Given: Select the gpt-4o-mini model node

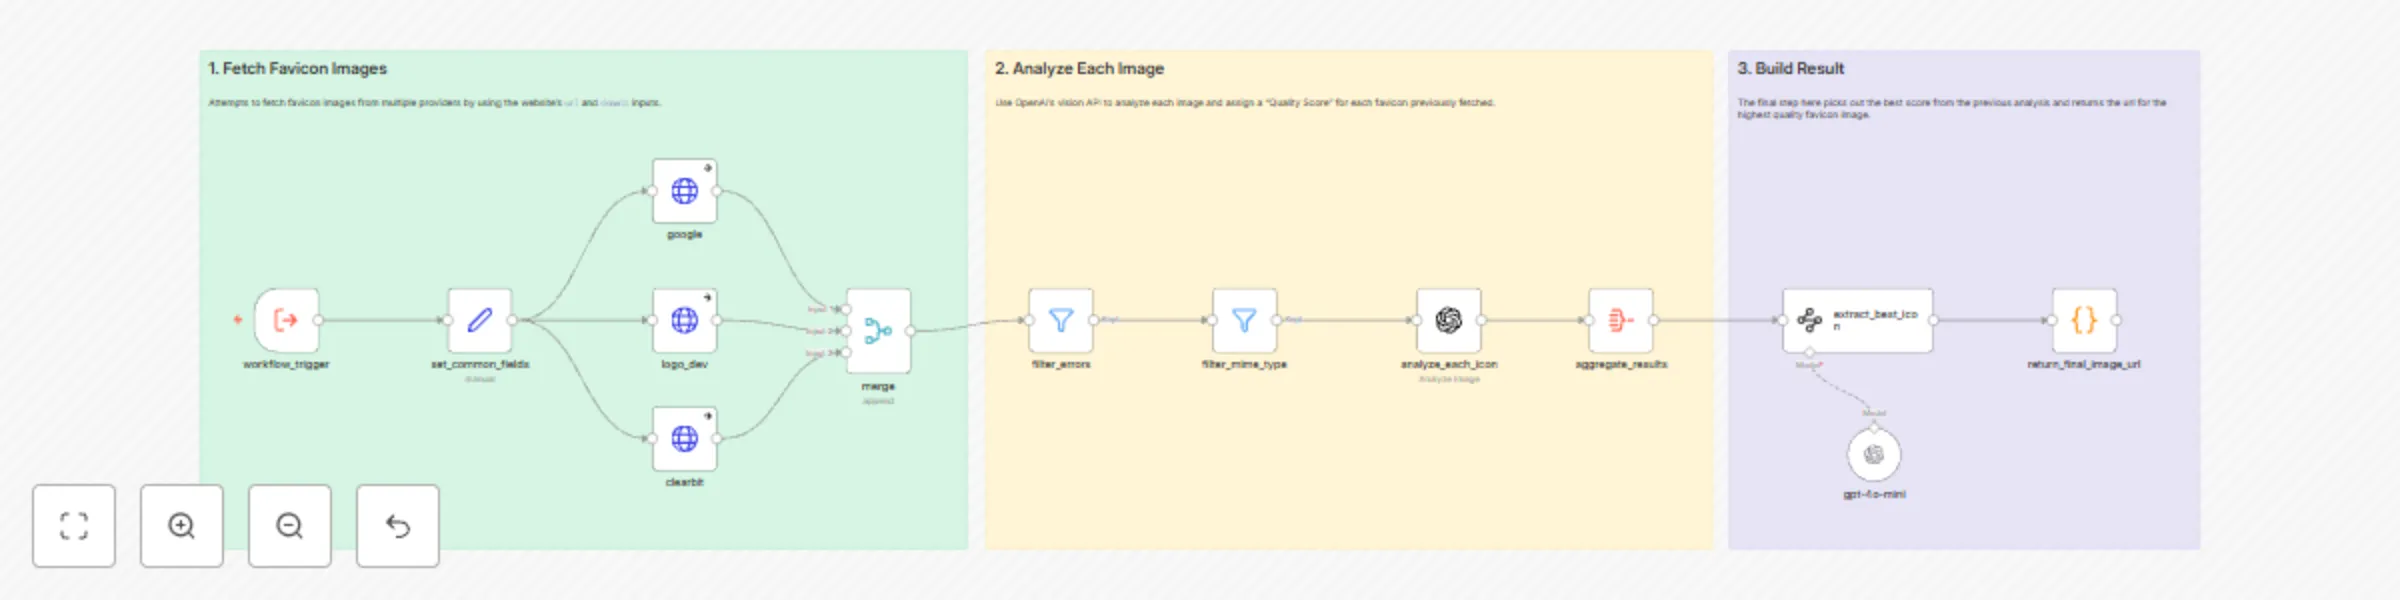Looking at the screenshot, I should tap(1874, 455).
